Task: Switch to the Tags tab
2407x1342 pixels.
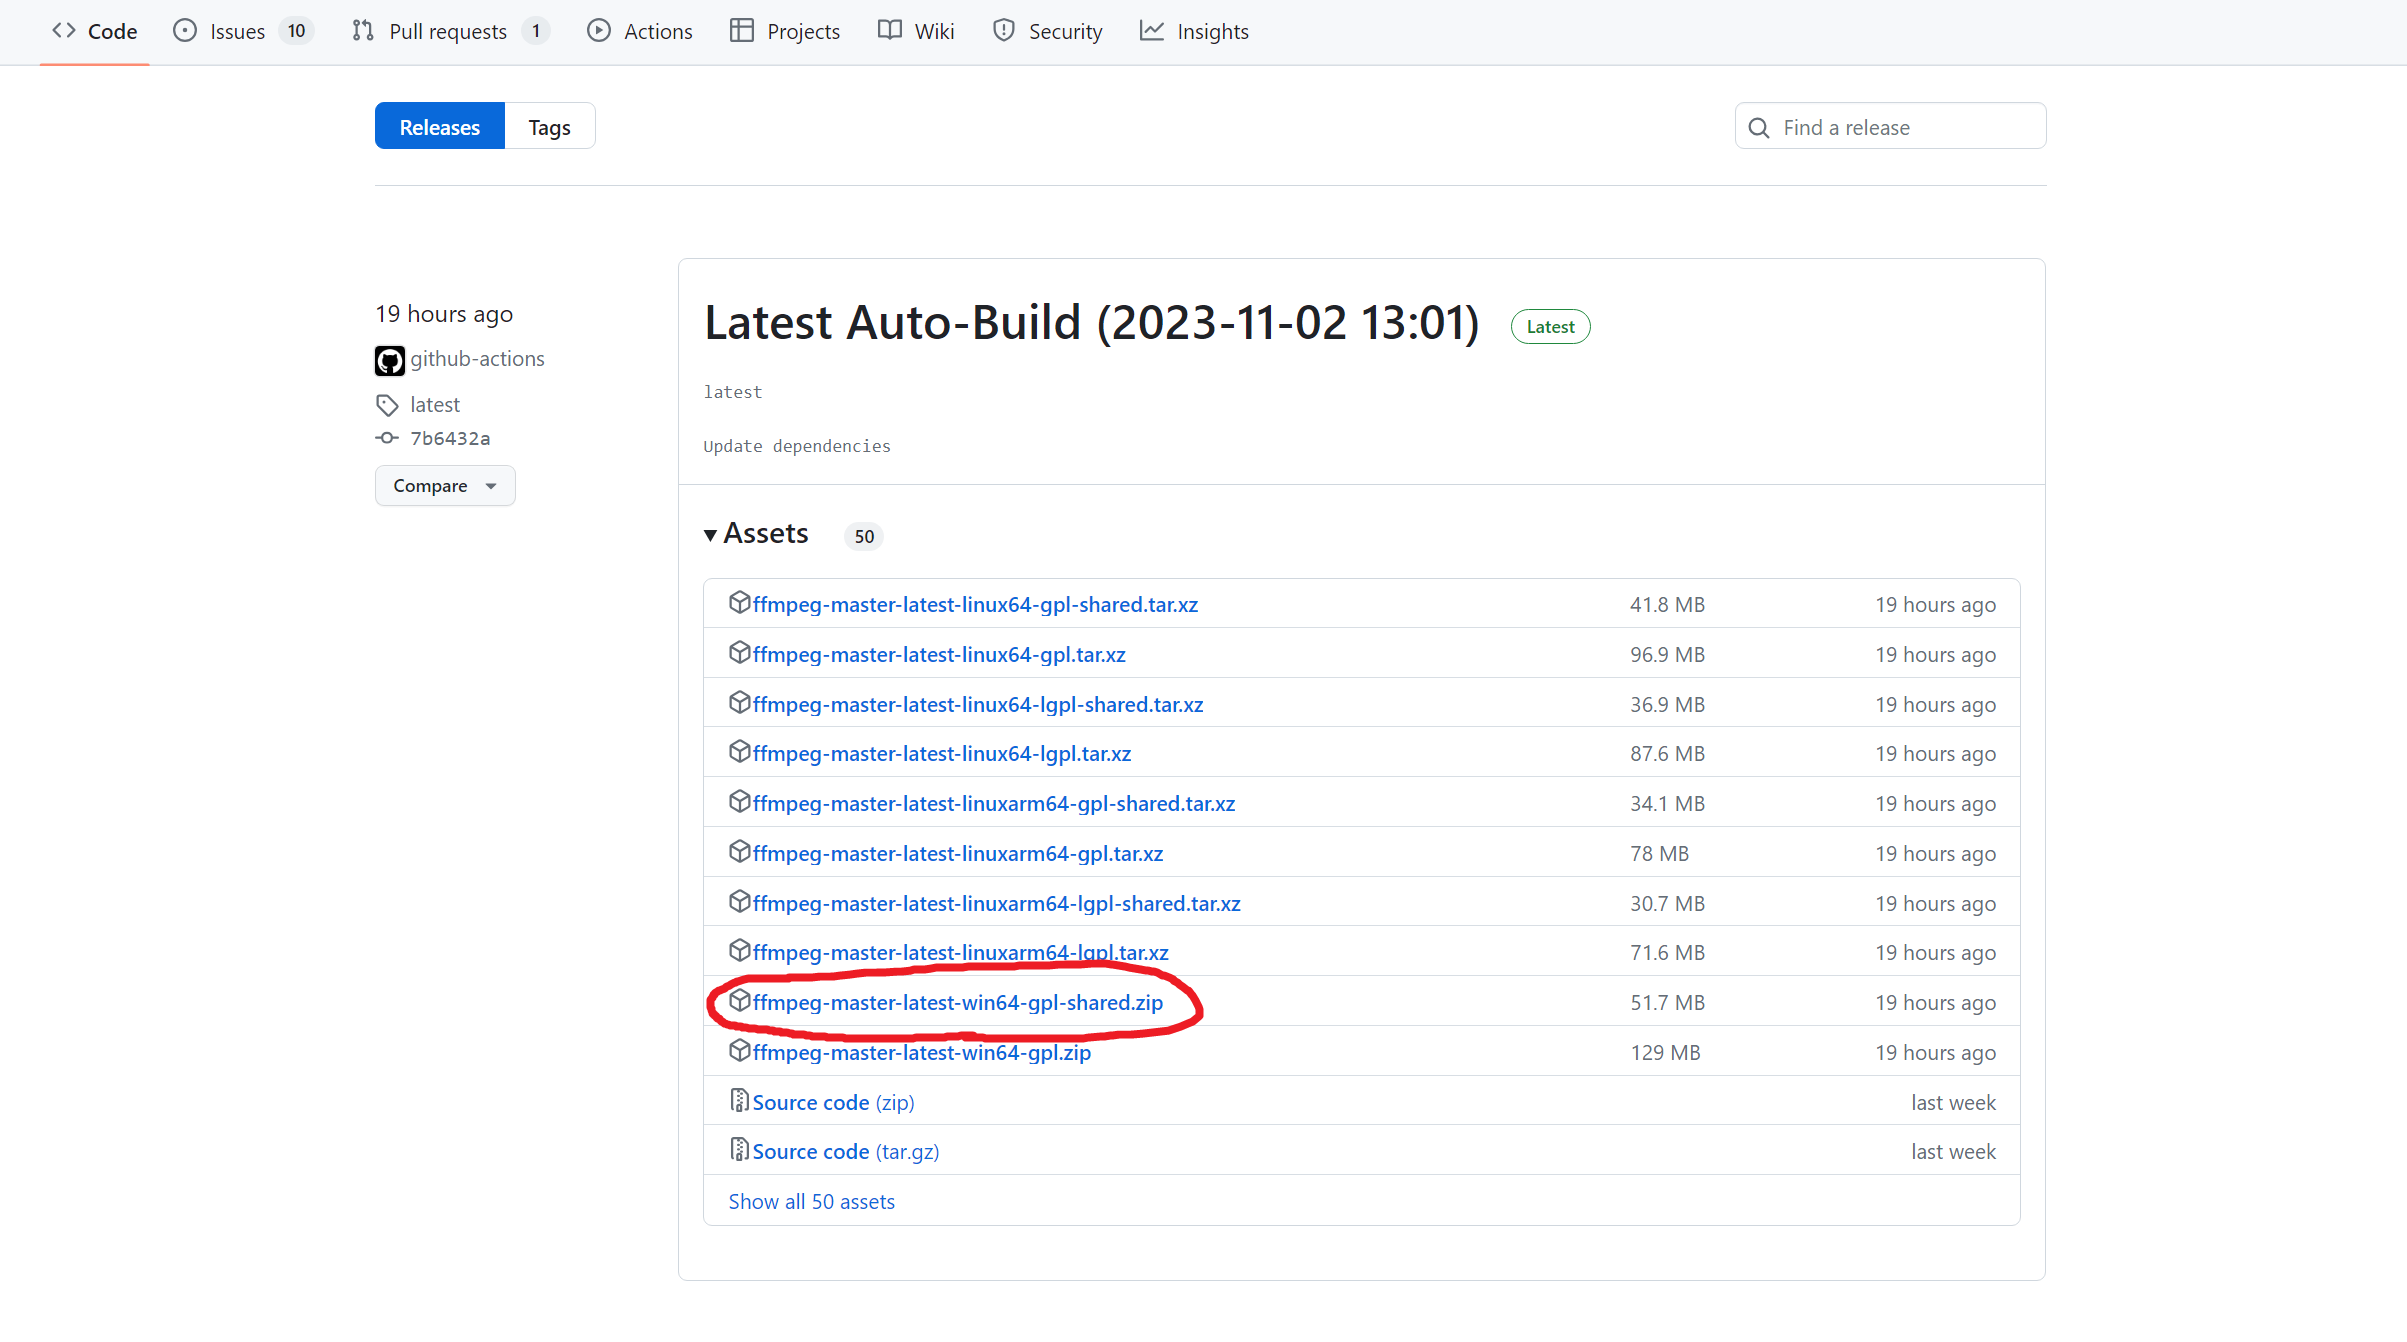Action: pyautogui.click(x=549, y=127)
